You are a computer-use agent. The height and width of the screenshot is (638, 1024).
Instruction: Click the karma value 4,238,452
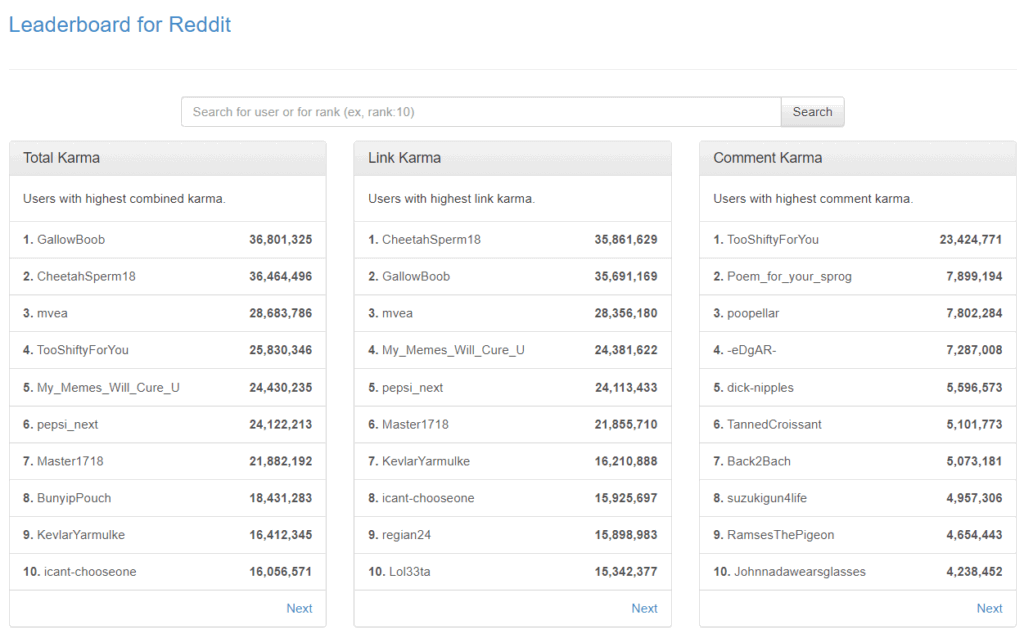click(974, 571)
